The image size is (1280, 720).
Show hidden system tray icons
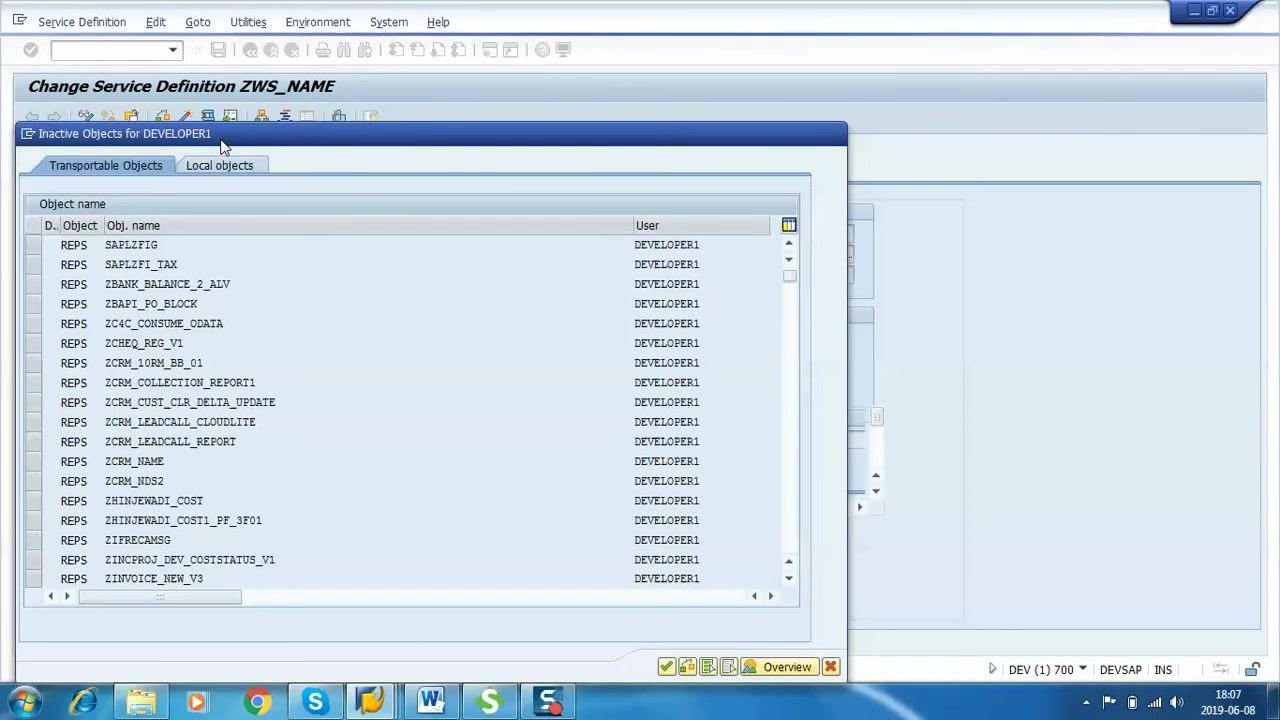1087,702
